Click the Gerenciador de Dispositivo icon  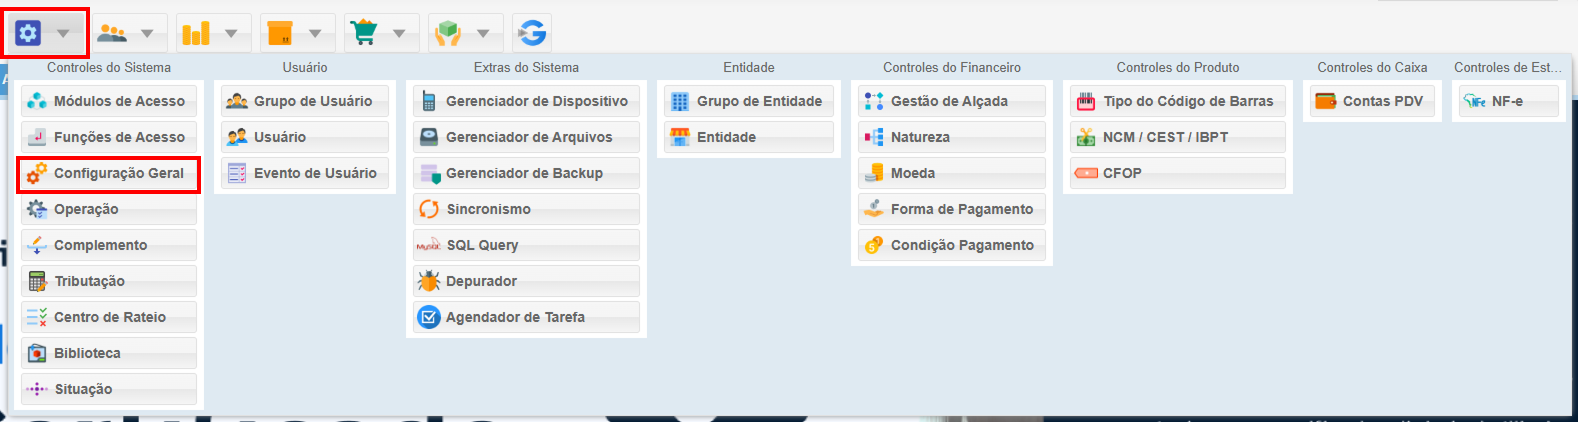point(429,101)
